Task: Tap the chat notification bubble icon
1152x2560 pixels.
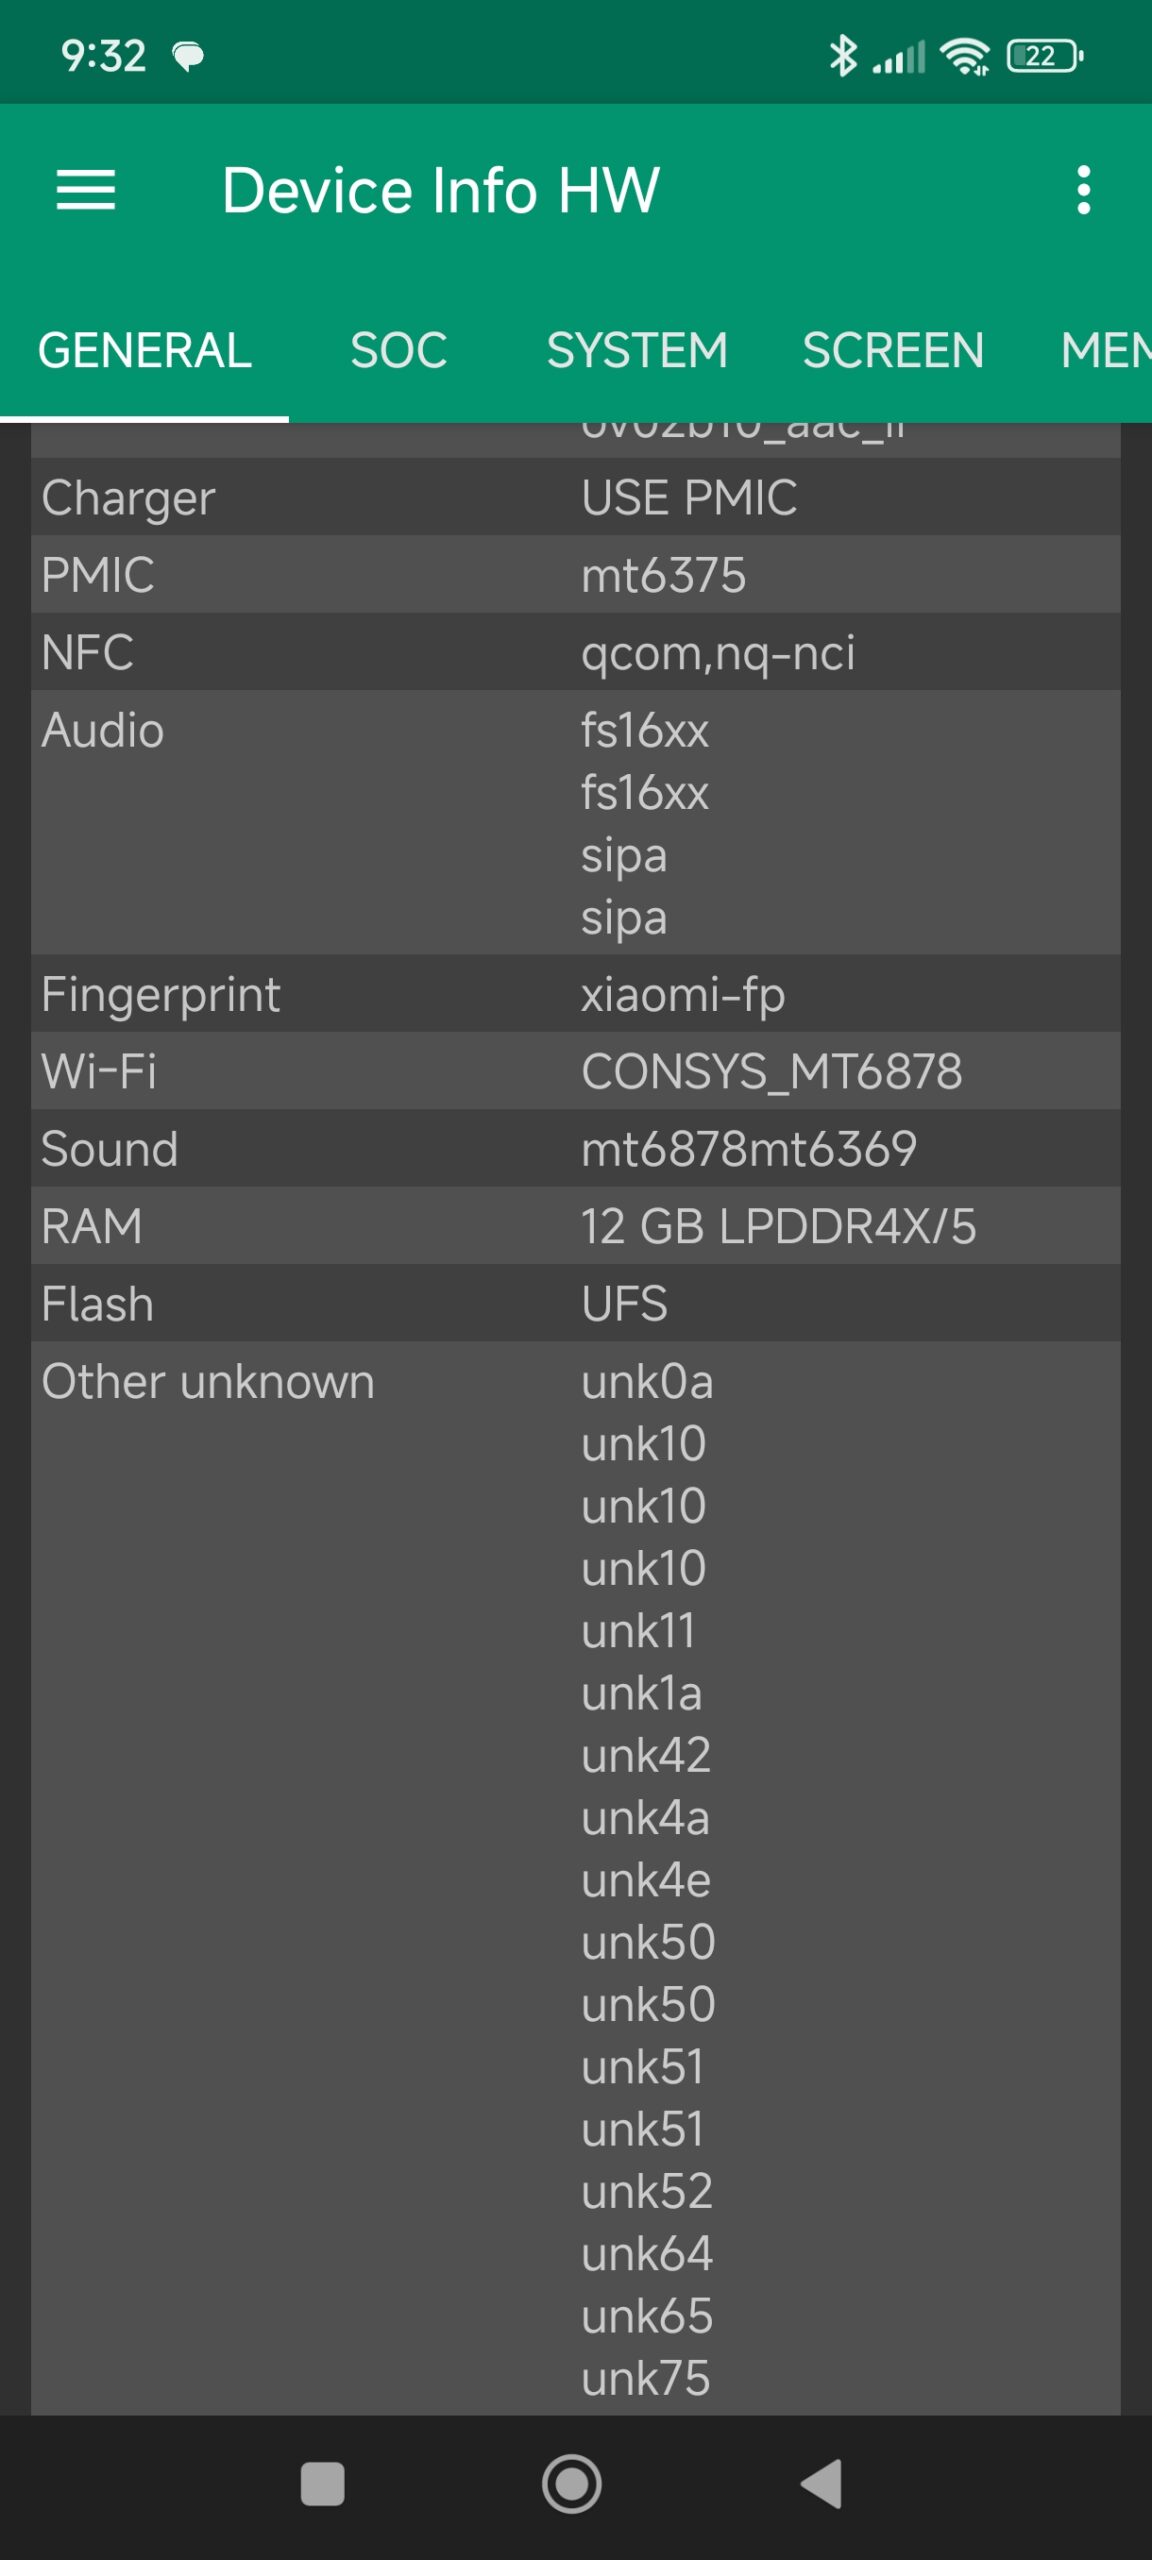Action: (x=188, y=56)
